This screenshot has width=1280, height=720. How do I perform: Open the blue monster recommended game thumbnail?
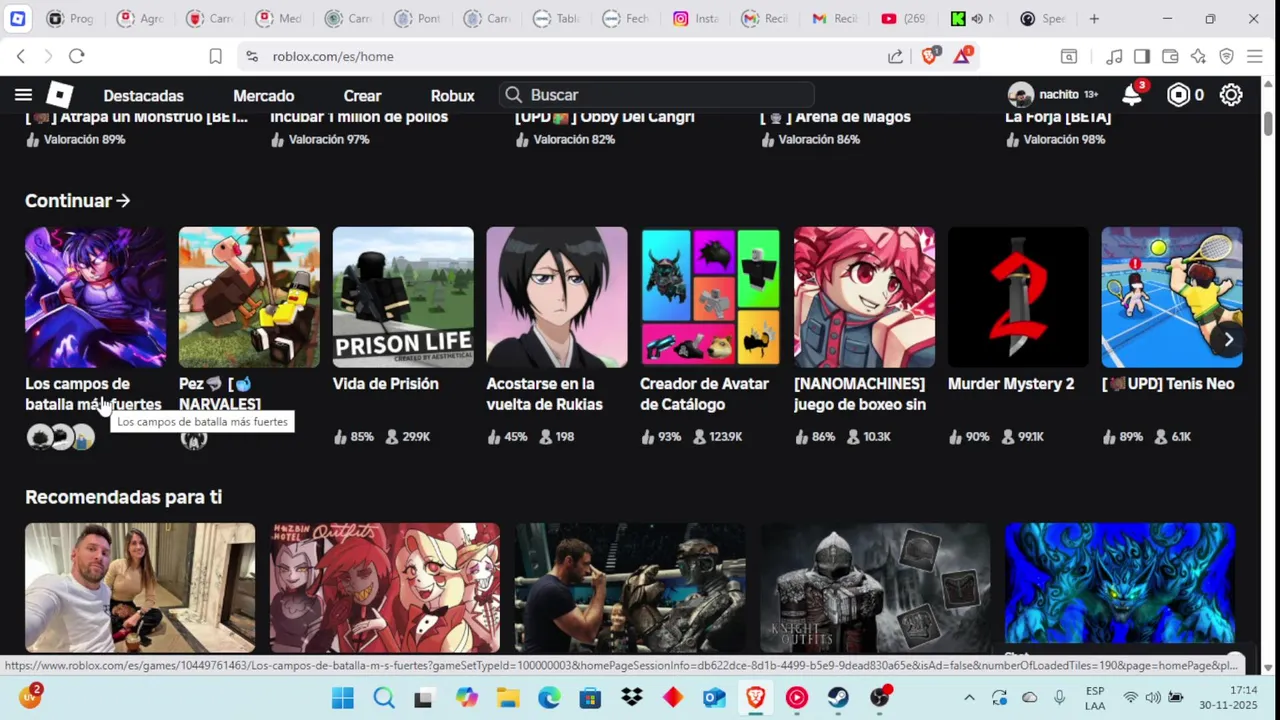(x=1120, y=588)
